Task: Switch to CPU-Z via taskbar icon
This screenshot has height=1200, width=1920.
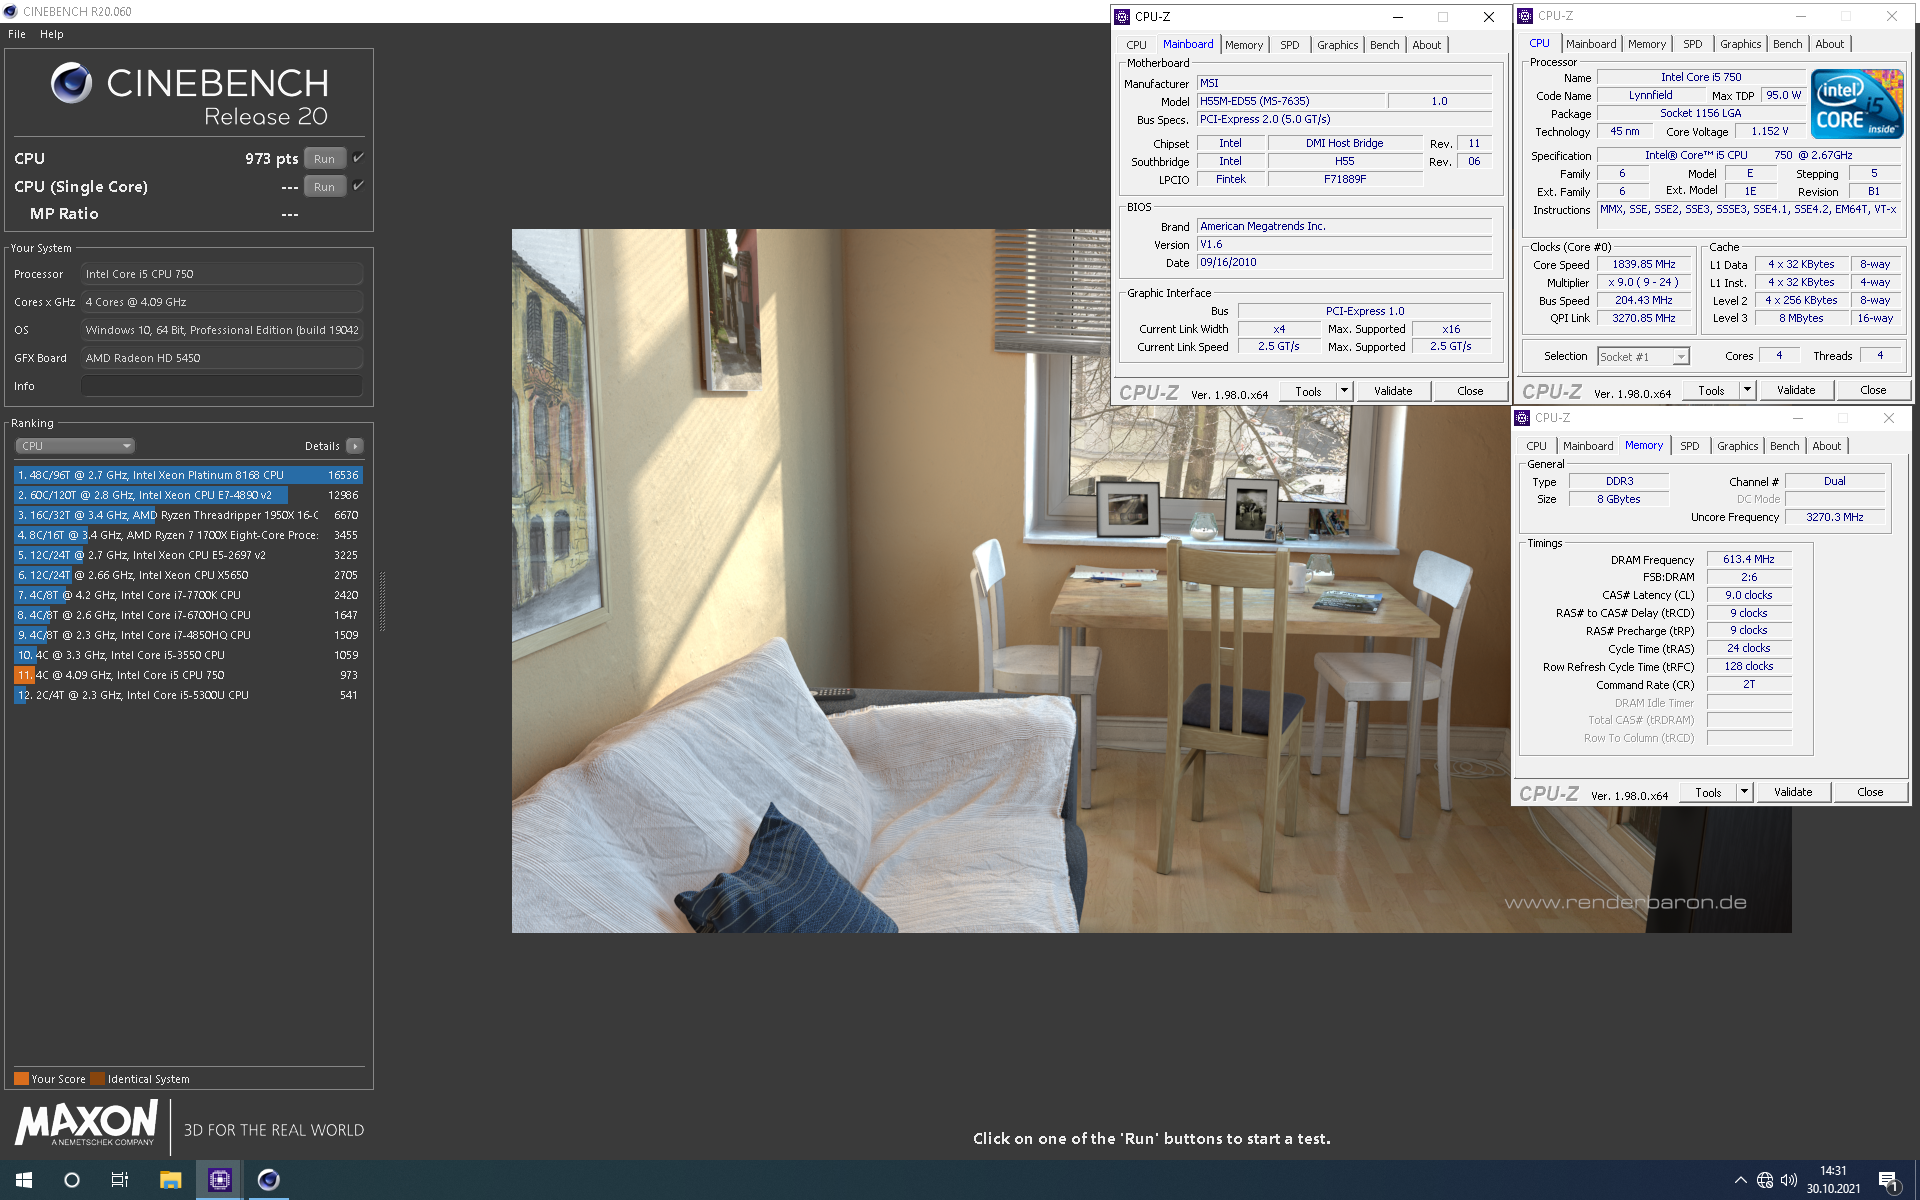Action: [x=219, y=1180]
